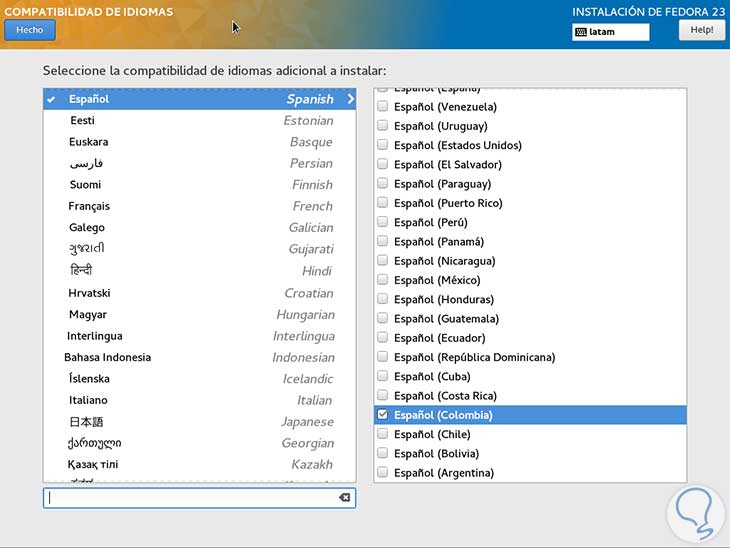Viewport: 730px width, 548px height.
Task: Select Italiano in the language list
Action: pyautogui.click(x=88, y=400)
